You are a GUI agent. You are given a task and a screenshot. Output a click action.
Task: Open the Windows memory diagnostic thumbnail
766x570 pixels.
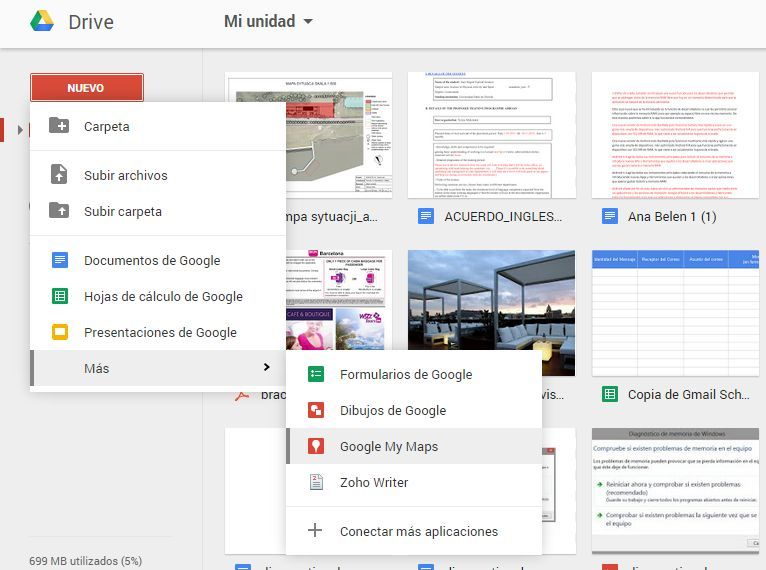676,491
